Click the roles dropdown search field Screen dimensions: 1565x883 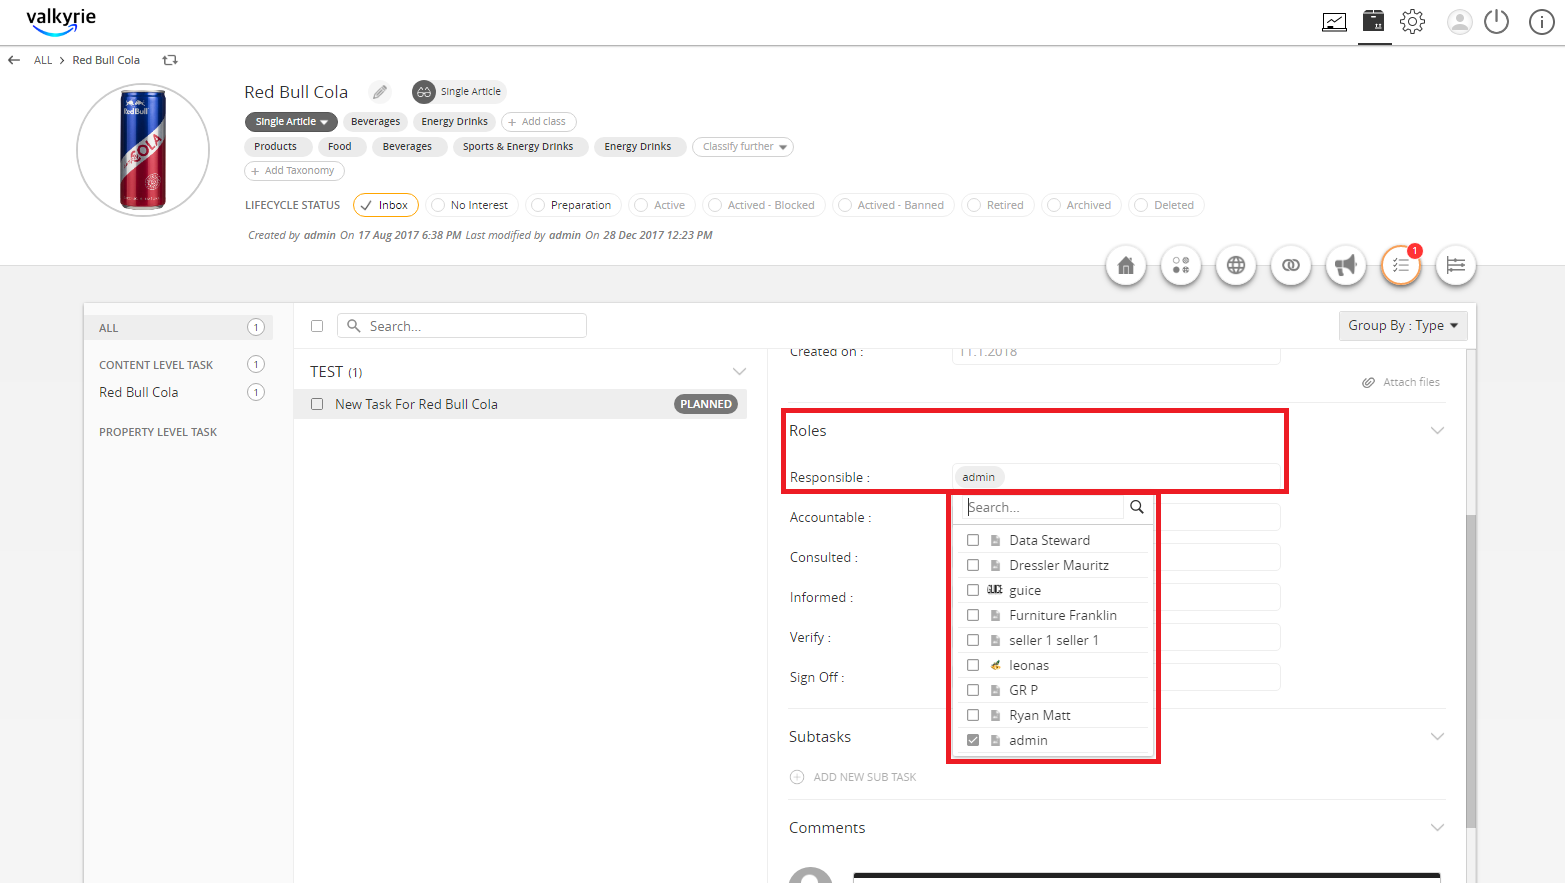click(1043, 507)
